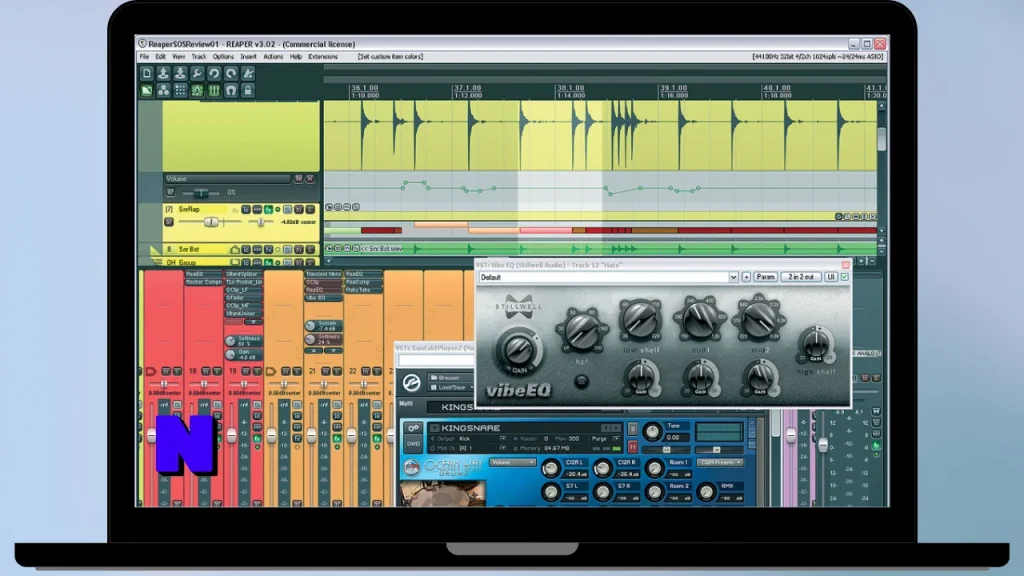
Task: Solo mixer channel 19
Action: [257, 371]
